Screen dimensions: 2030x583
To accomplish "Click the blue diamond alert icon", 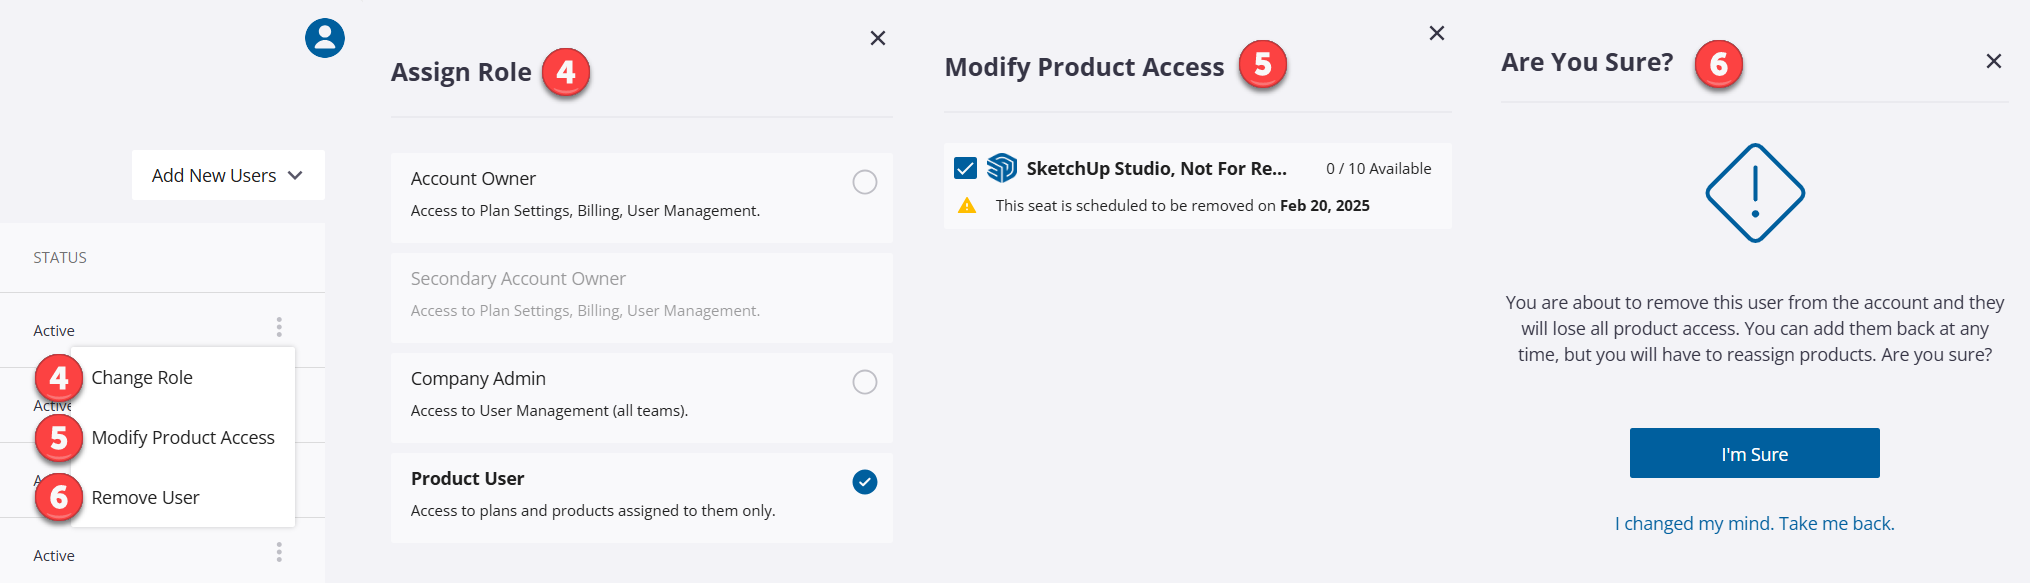I will pos(1755,193).
